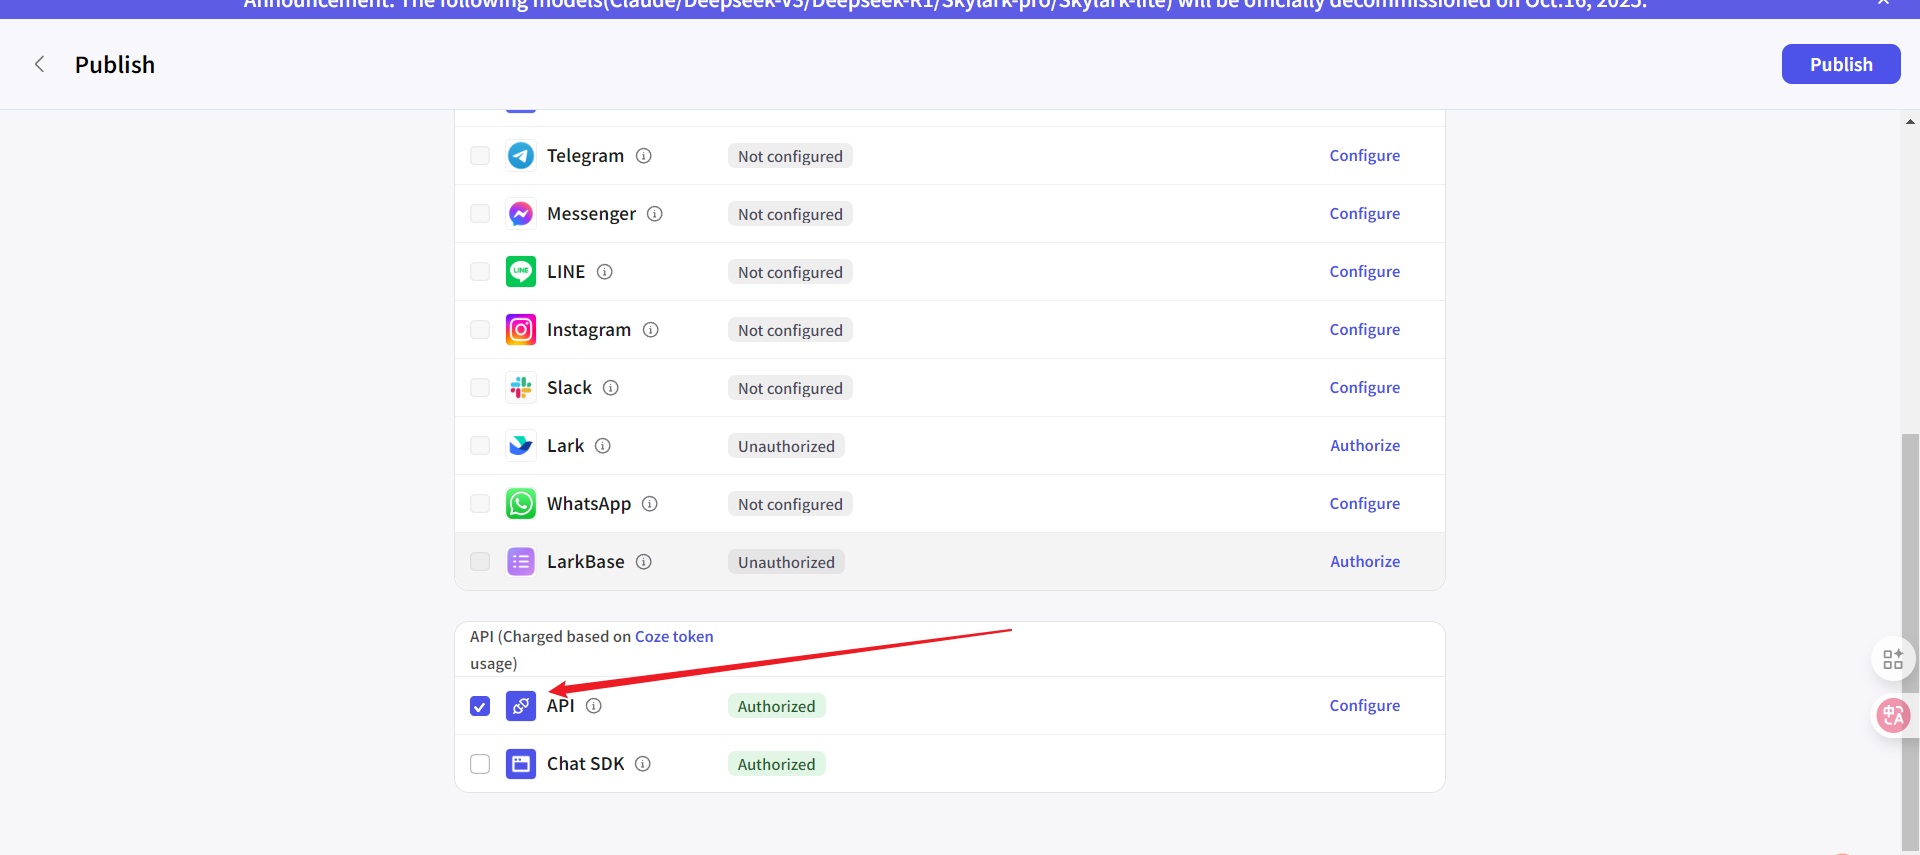This screenshot has height=855, width=1920.
Task: Click the scrollbar up arrow
Action: point(1910,122)
